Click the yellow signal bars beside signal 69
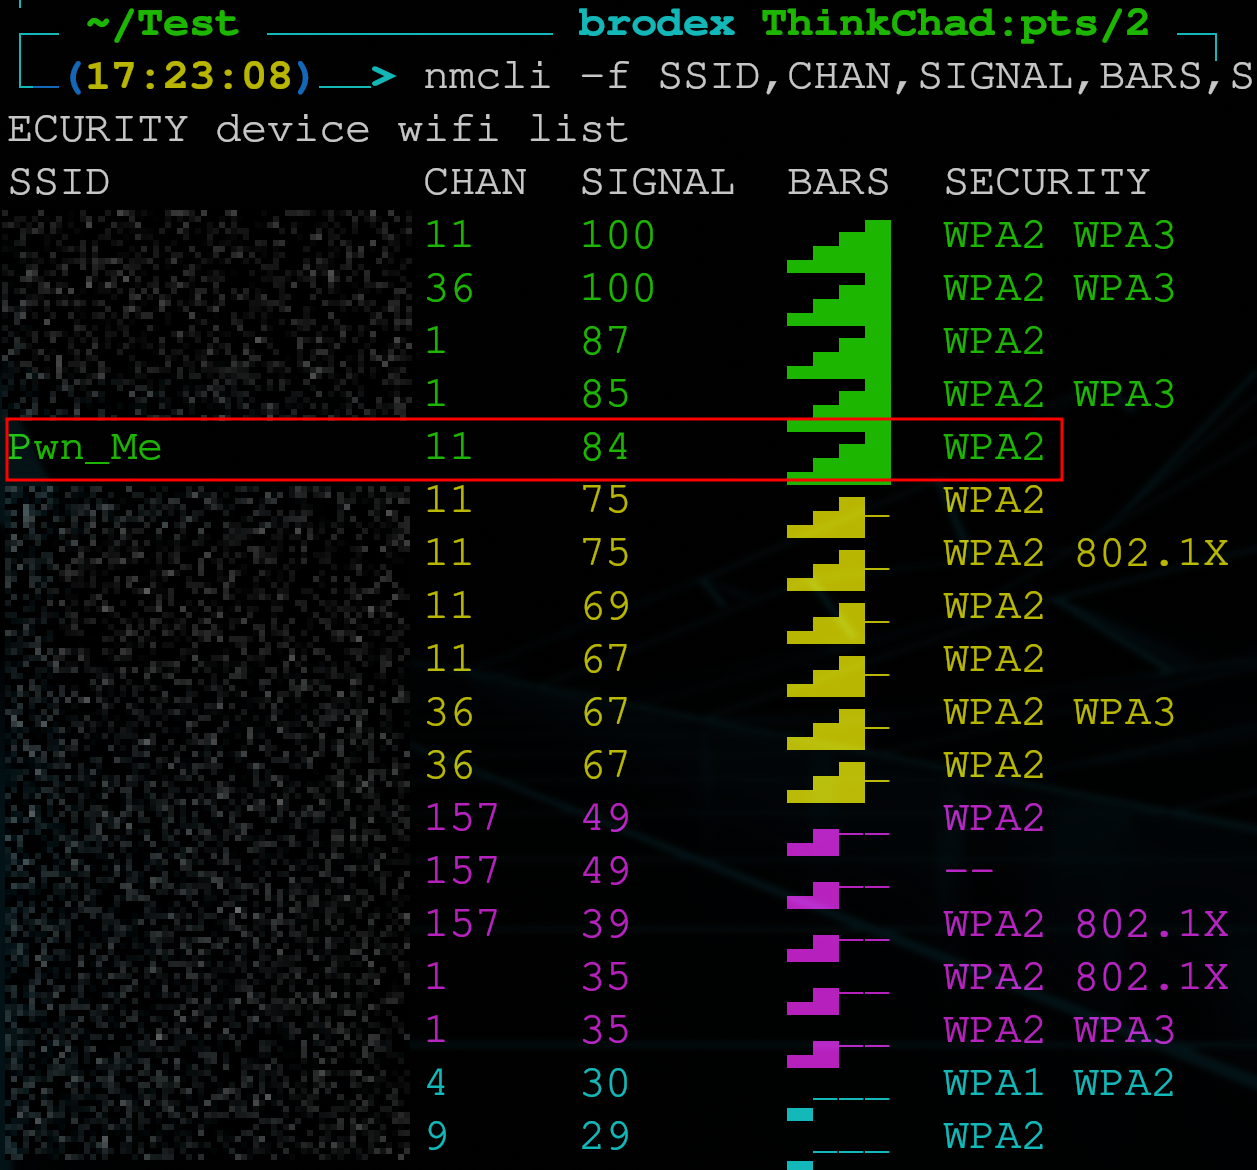 [838, 622]
